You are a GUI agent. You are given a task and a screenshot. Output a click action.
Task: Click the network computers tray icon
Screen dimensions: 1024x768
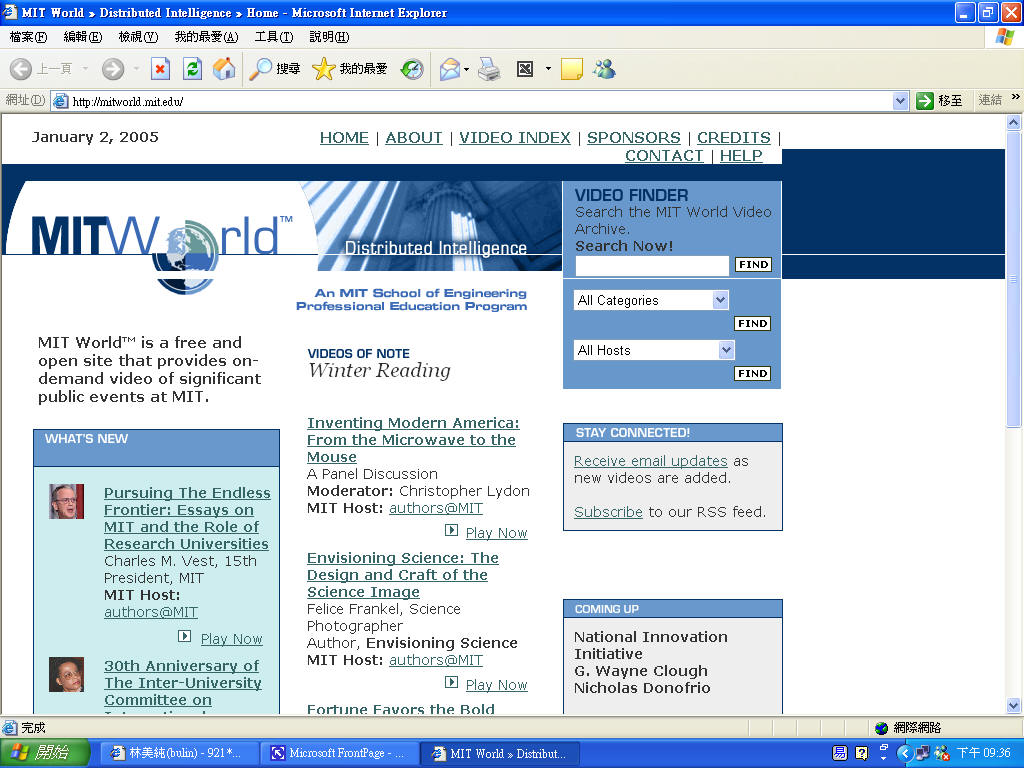(x=922, y=753)
